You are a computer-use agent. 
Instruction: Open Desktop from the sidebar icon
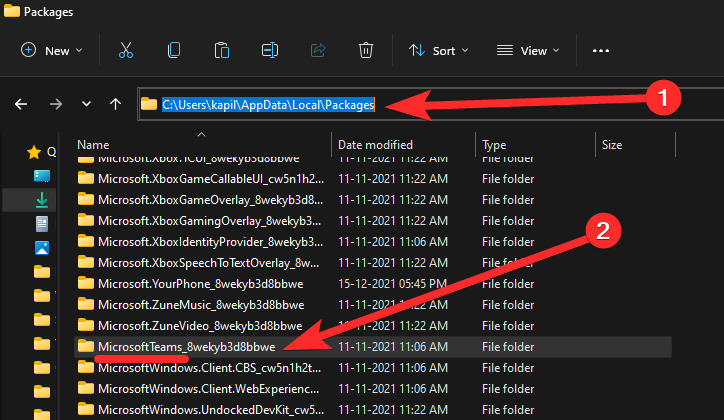pyautogui.click(x=42, y=176)
